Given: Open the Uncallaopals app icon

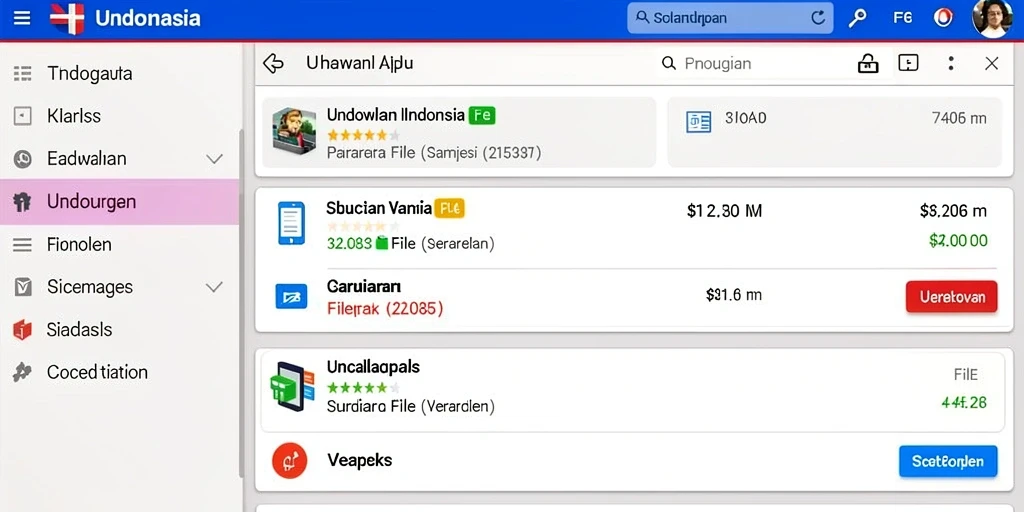Looking at the screenshot, I should 292,387.
